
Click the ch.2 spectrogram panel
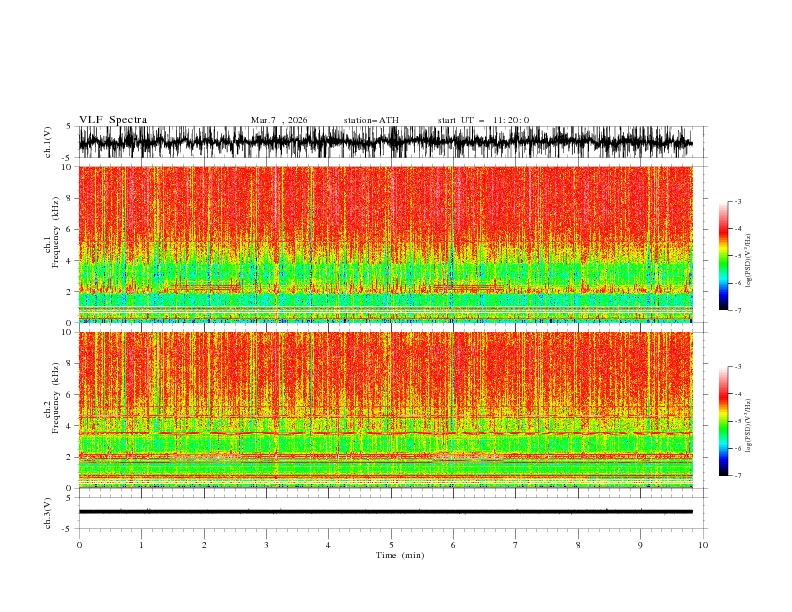385,410
